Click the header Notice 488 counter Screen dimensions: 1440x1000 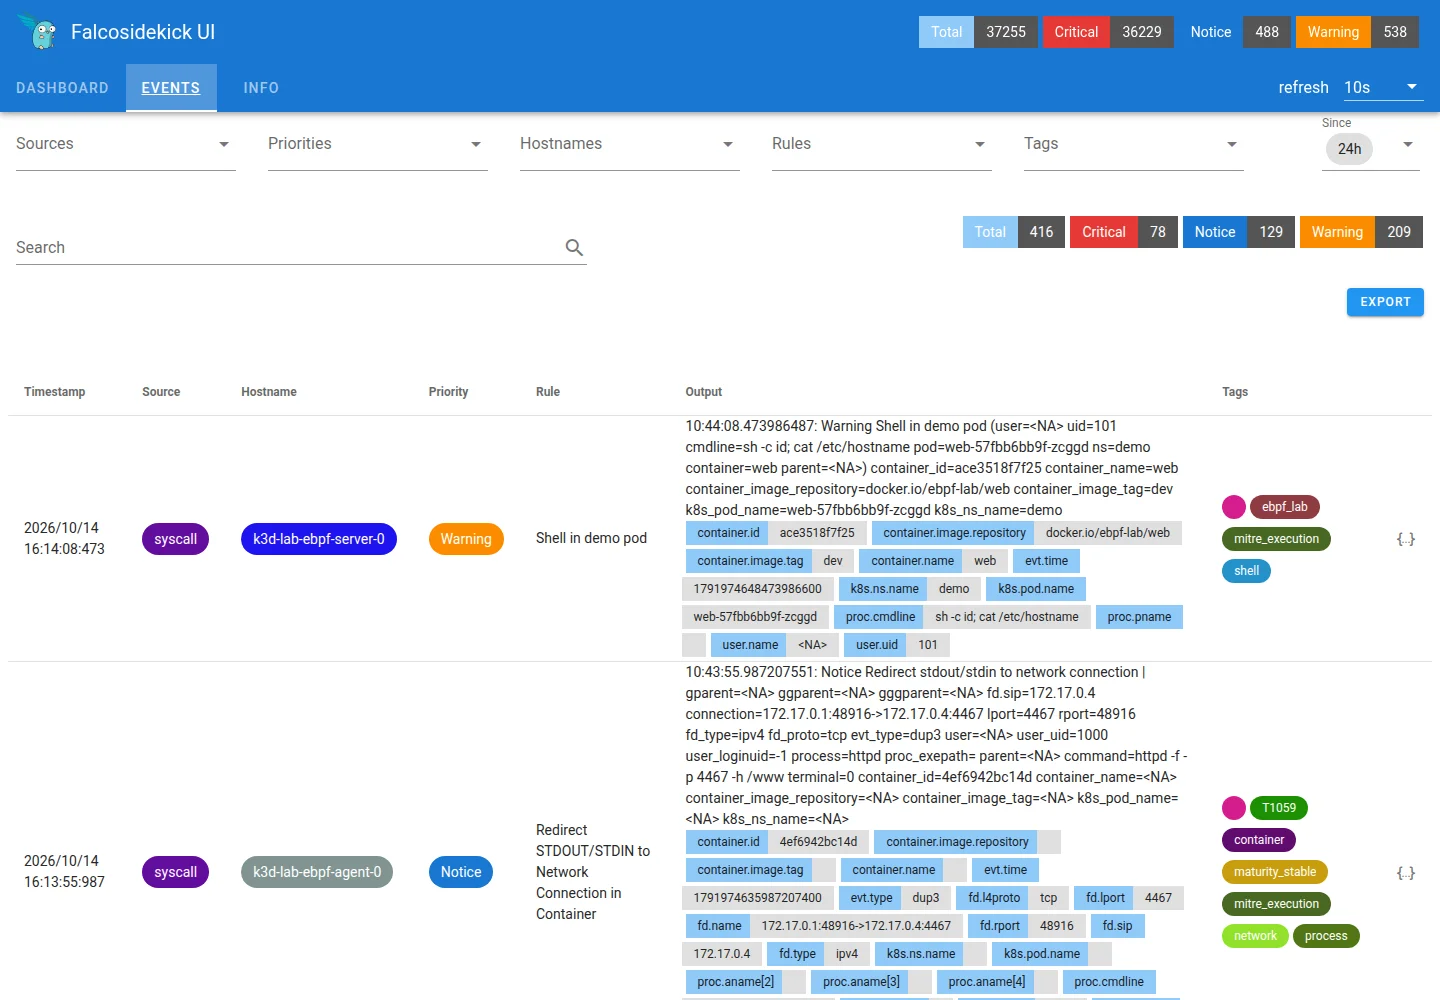click(x=1235, y=32)
